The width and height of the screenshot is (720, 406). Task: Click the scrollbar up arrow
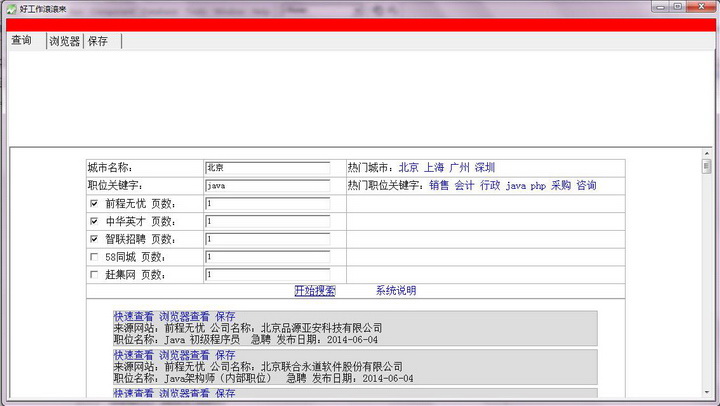pyautogui.click(x=706, y=153)
